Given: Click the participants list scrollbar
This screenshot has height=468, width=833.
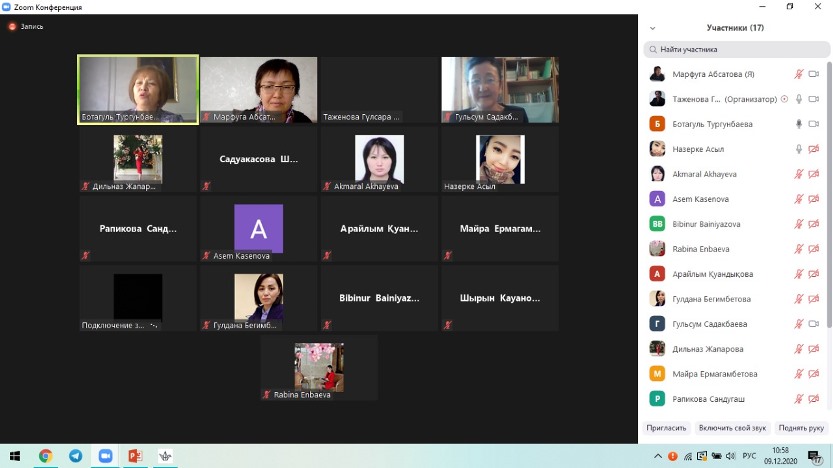Looking at the screenshot, I should click(829, 200).
